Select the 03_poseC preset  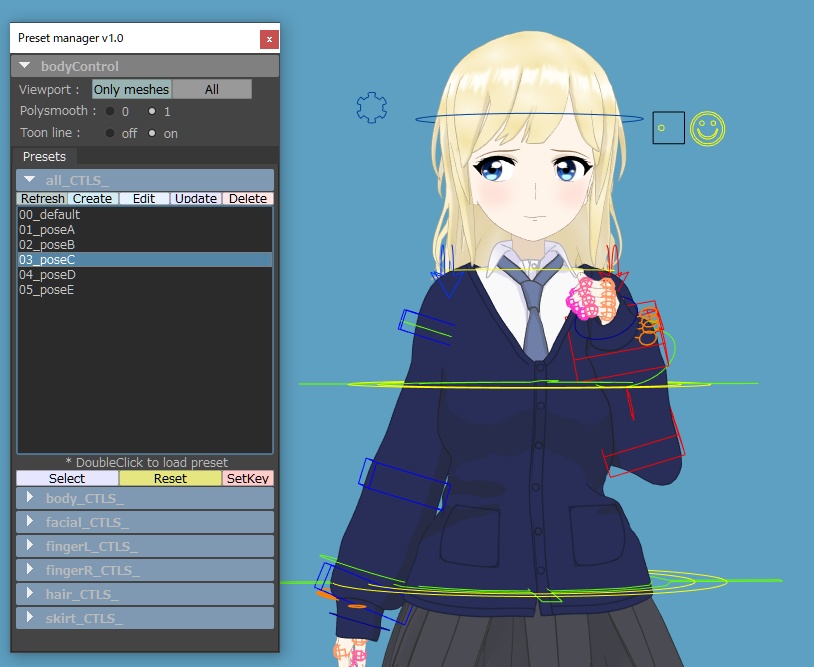[x=145, y=260]
